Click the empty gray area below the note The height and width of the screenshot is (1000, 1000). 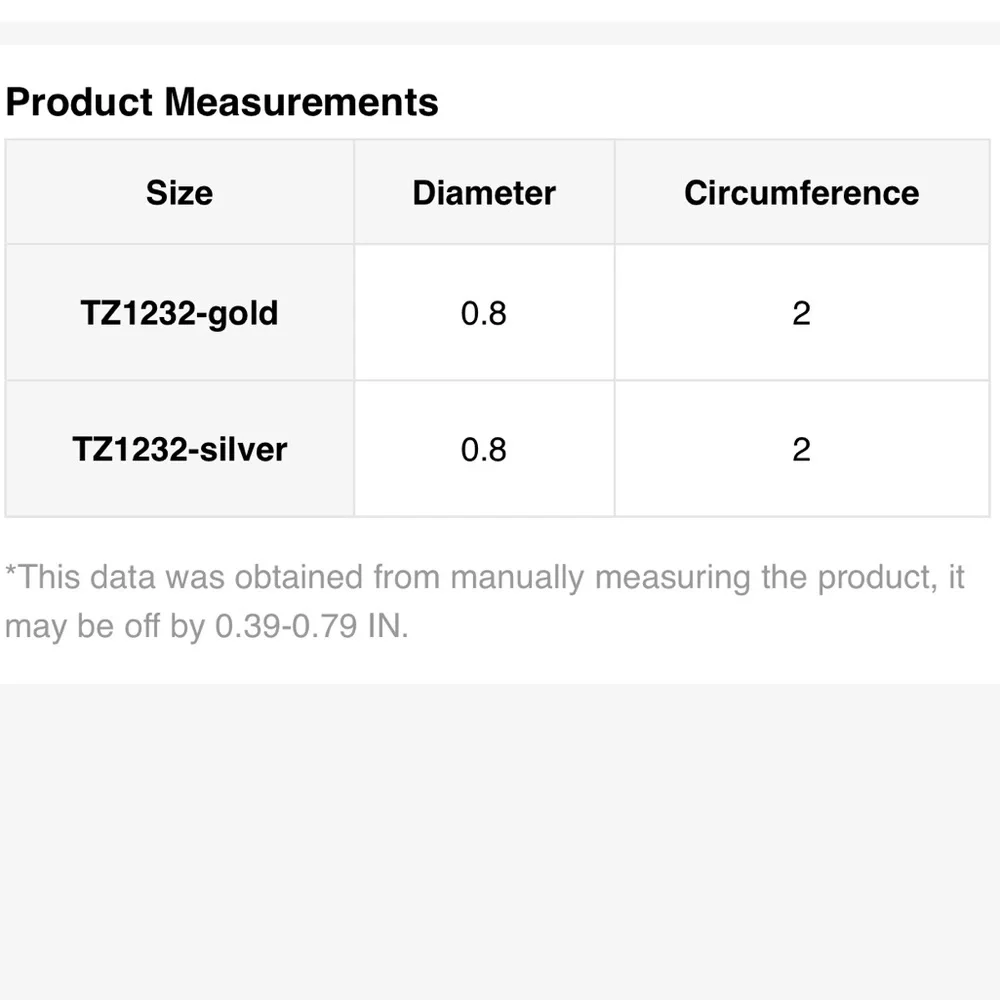[500, 840]
